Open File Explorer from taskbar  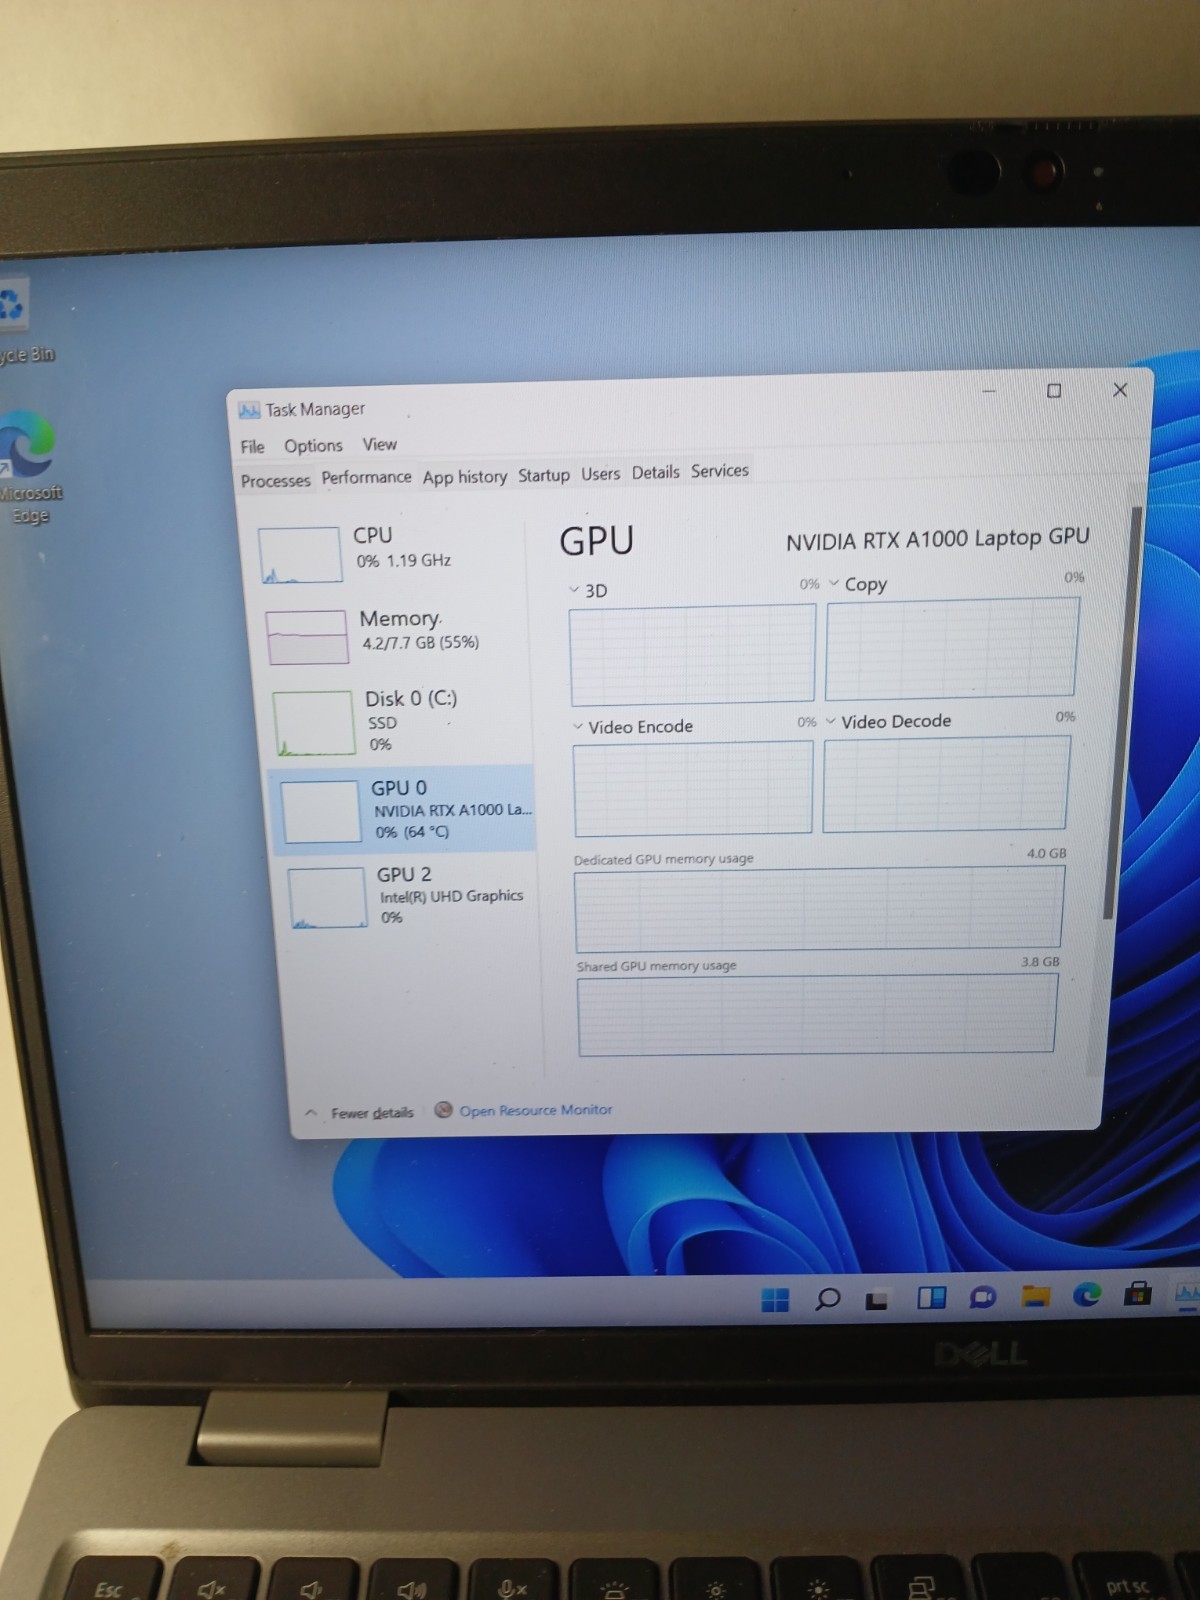(1035, 1296)
